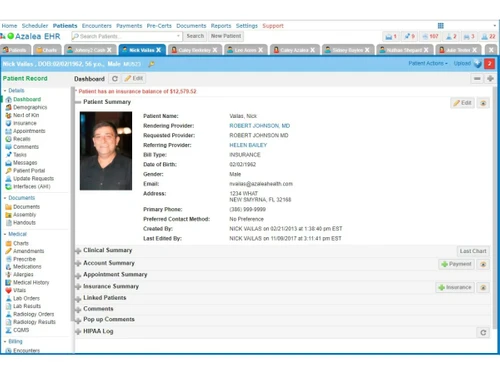The width and height of the screenshot is (500, 375).
Task: Open the lab flask counter showing 2
Action: [451, 36]
